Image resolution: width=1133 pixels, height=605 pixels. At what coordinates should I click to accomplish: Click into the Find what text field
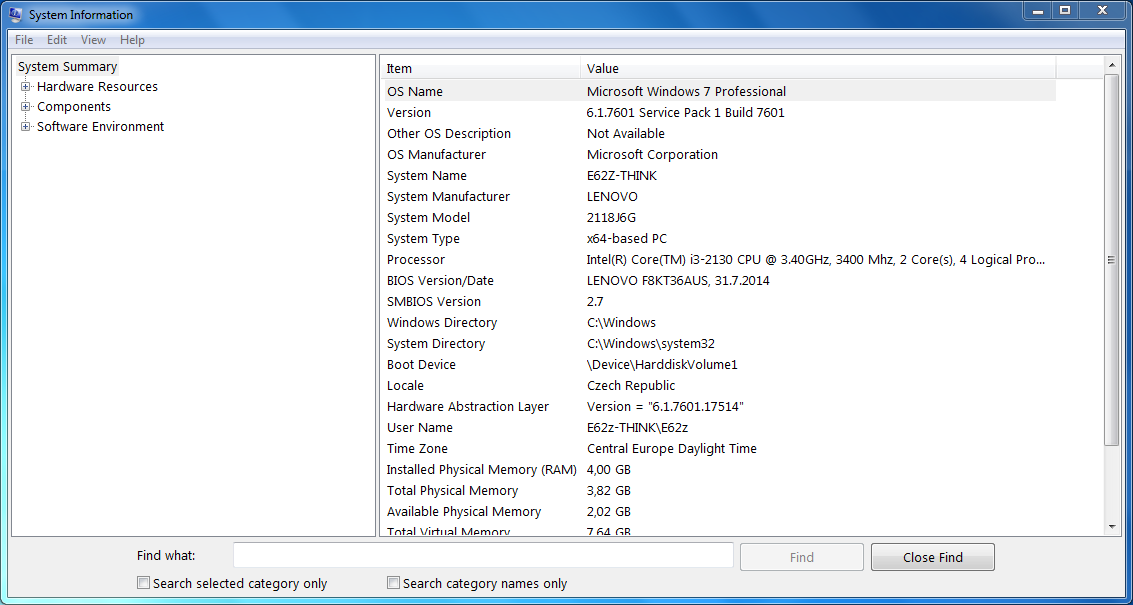[x=483, y=555]
